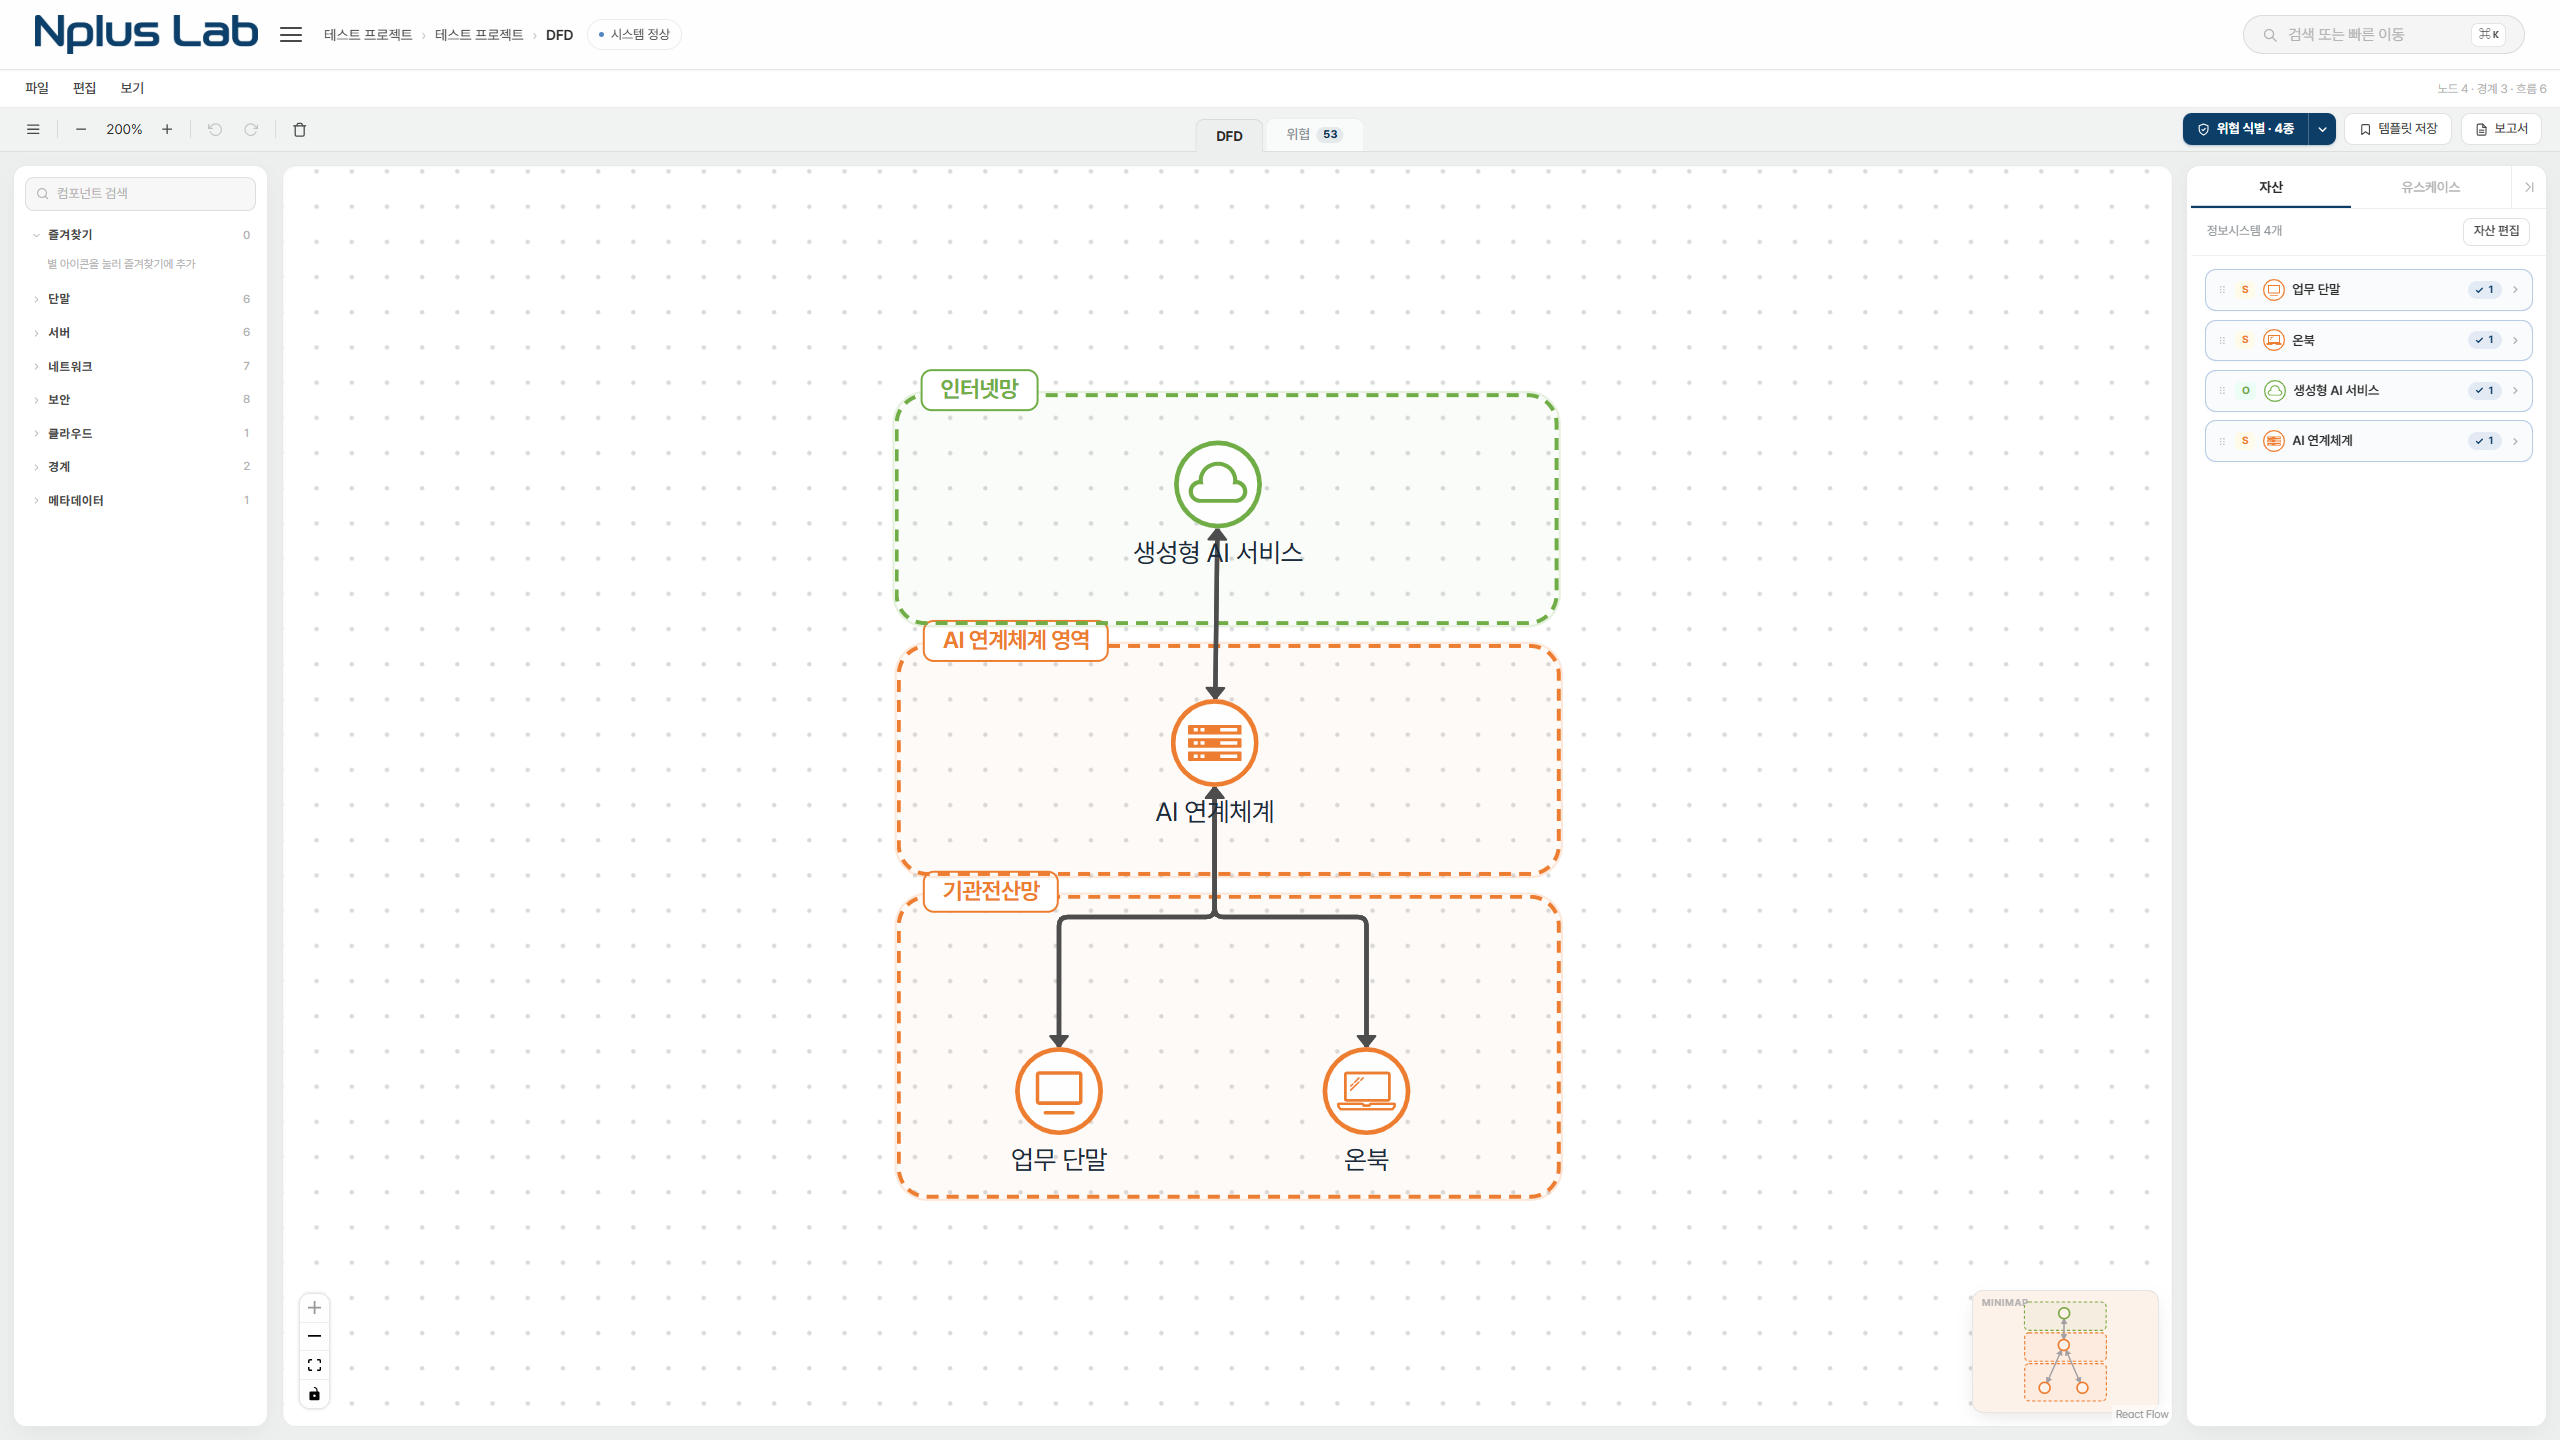Expand the 온북 asset card chevron
This screenshot has width=2560, height=1440.
(x=2515, y=340)
